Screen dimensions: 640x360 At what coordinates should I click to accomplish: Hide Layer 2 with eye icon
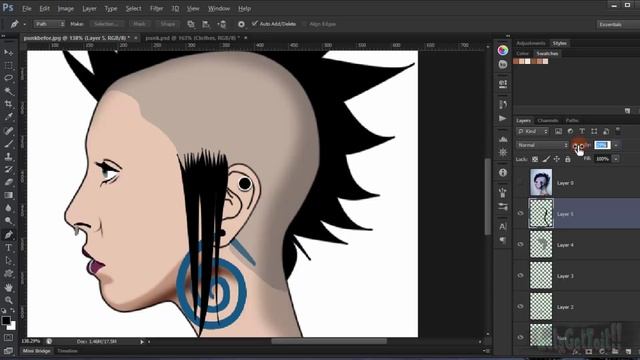point(520,306)
